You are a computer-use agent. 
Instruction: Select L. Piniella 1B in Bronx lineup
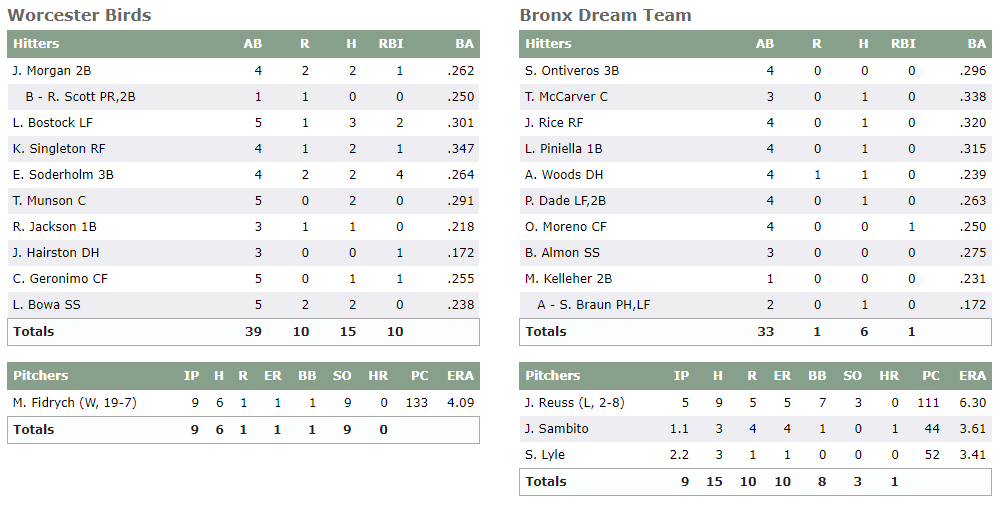point(564,149)
